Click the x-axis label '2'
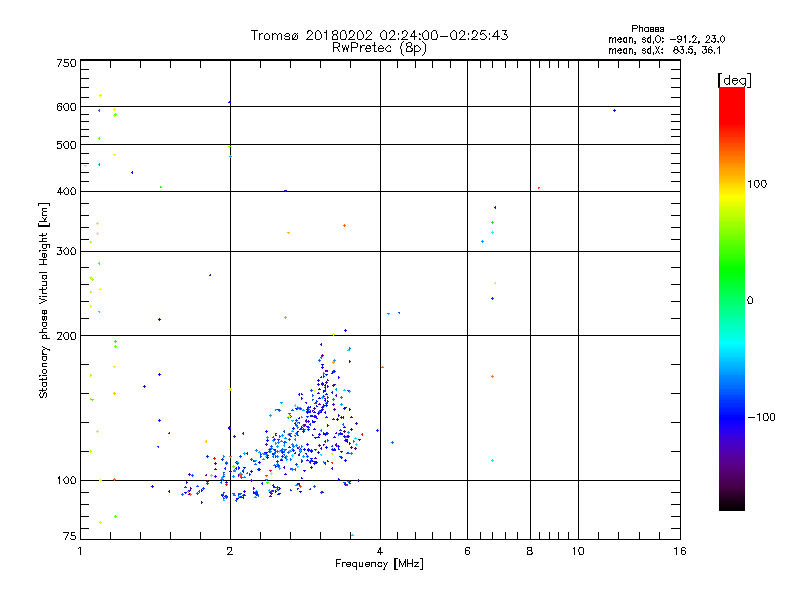The image size is (800, 600). tap(230, 551)
